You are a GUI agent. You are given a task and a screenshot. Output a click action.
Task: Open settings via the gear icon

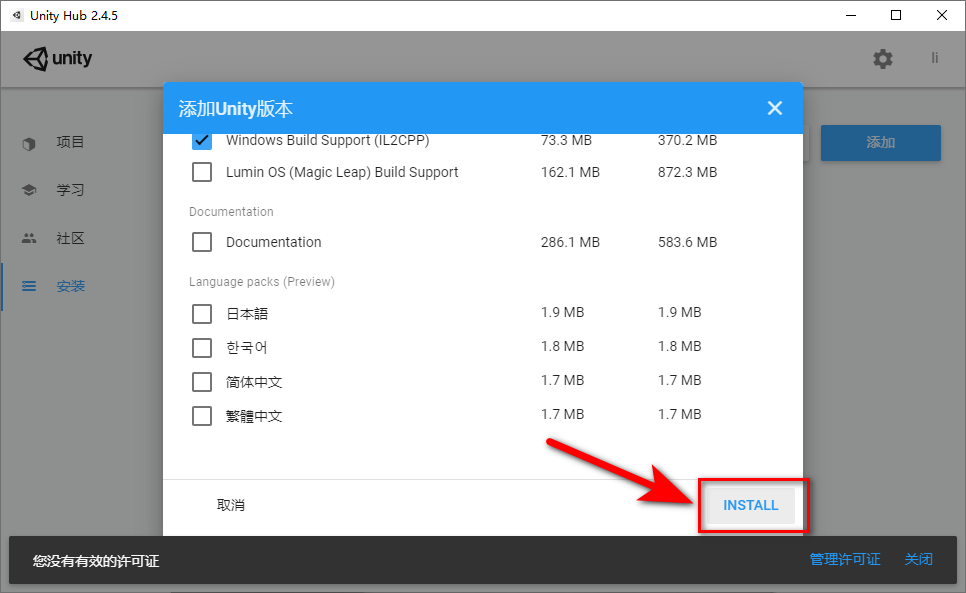coord(883,59)
